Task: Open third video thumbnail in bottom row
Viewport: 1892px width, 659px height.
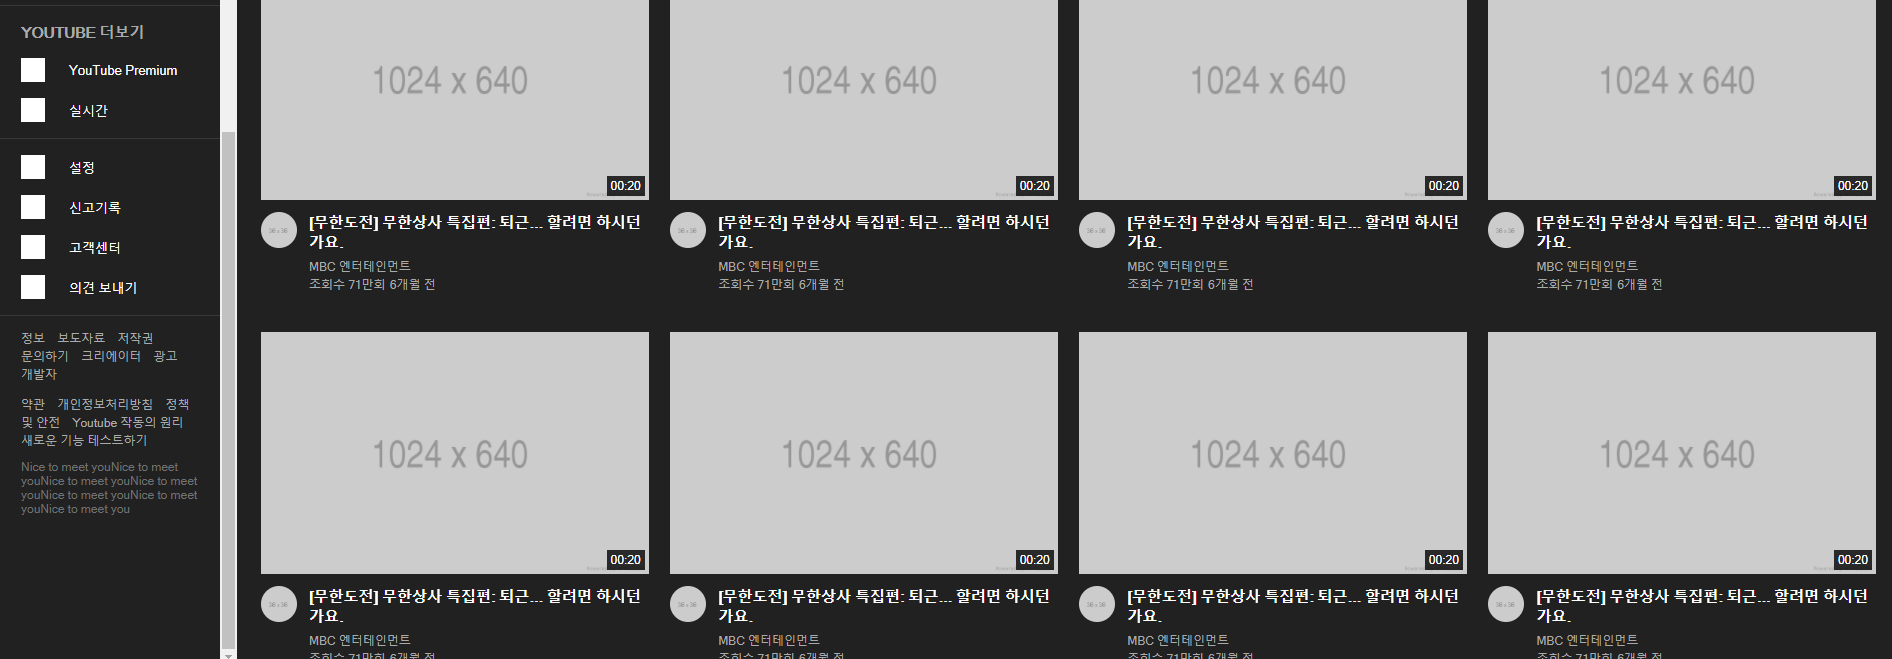Action: [x=1273, y=453]
